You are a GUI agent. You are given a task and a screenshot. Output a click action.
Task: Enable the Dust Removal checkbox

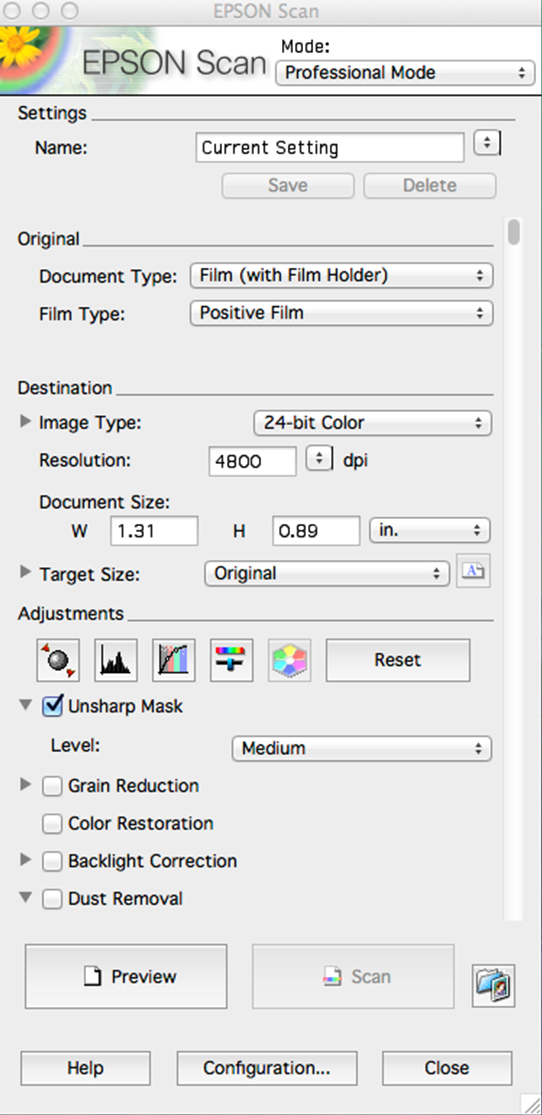coord(52,900)
